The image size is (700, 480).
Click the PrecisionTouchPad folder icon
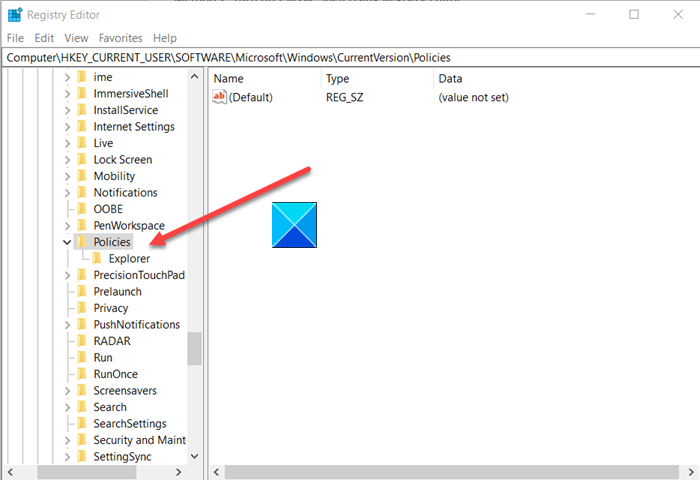pos(82,275)
